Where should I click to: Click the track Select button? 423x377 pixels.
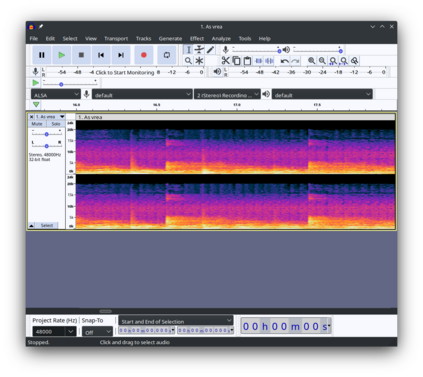(x=47, y=226)
